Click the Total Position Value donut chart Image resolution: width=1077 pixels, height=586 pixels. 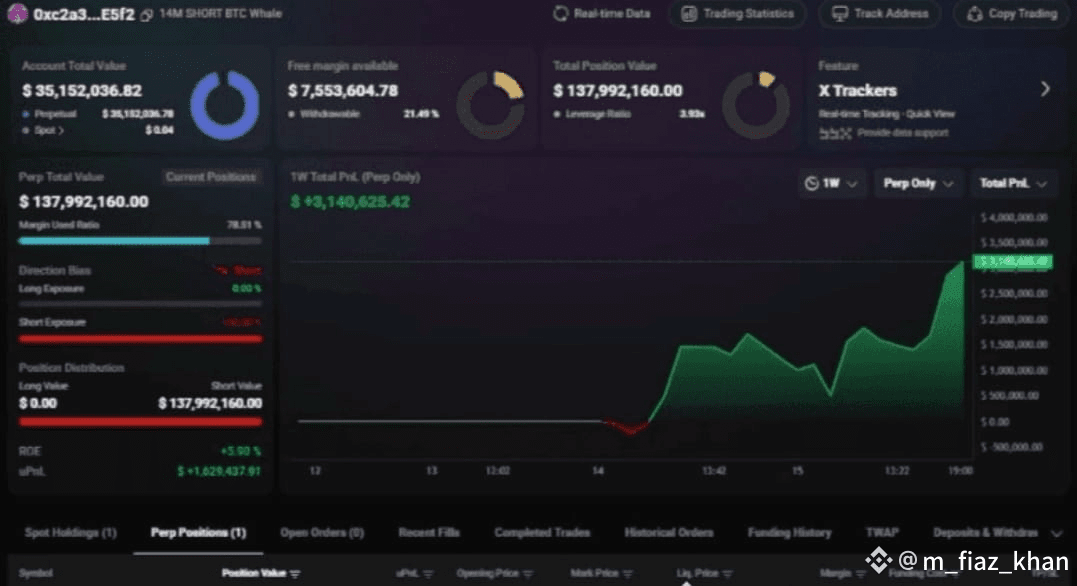(756, 105)
